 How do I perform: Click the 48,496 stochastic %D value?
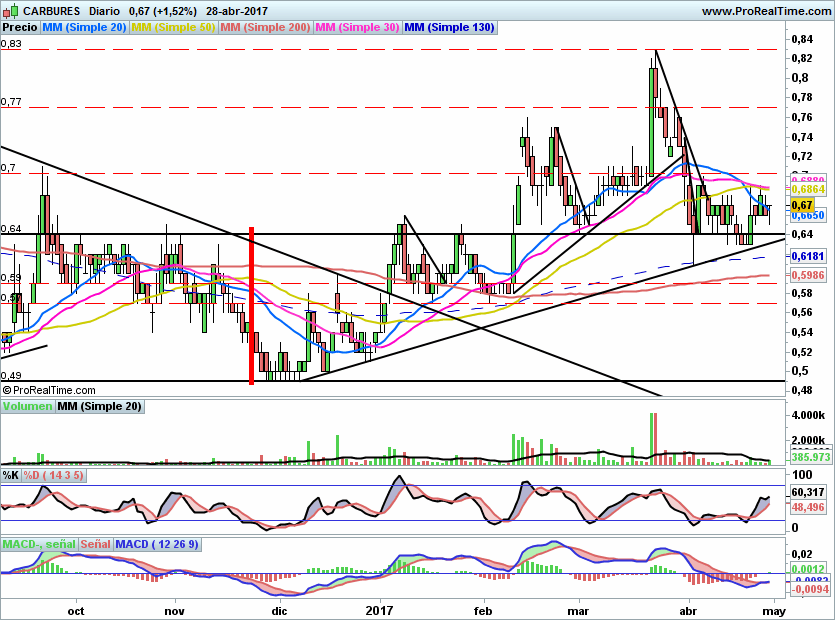(x=808, y=507)
